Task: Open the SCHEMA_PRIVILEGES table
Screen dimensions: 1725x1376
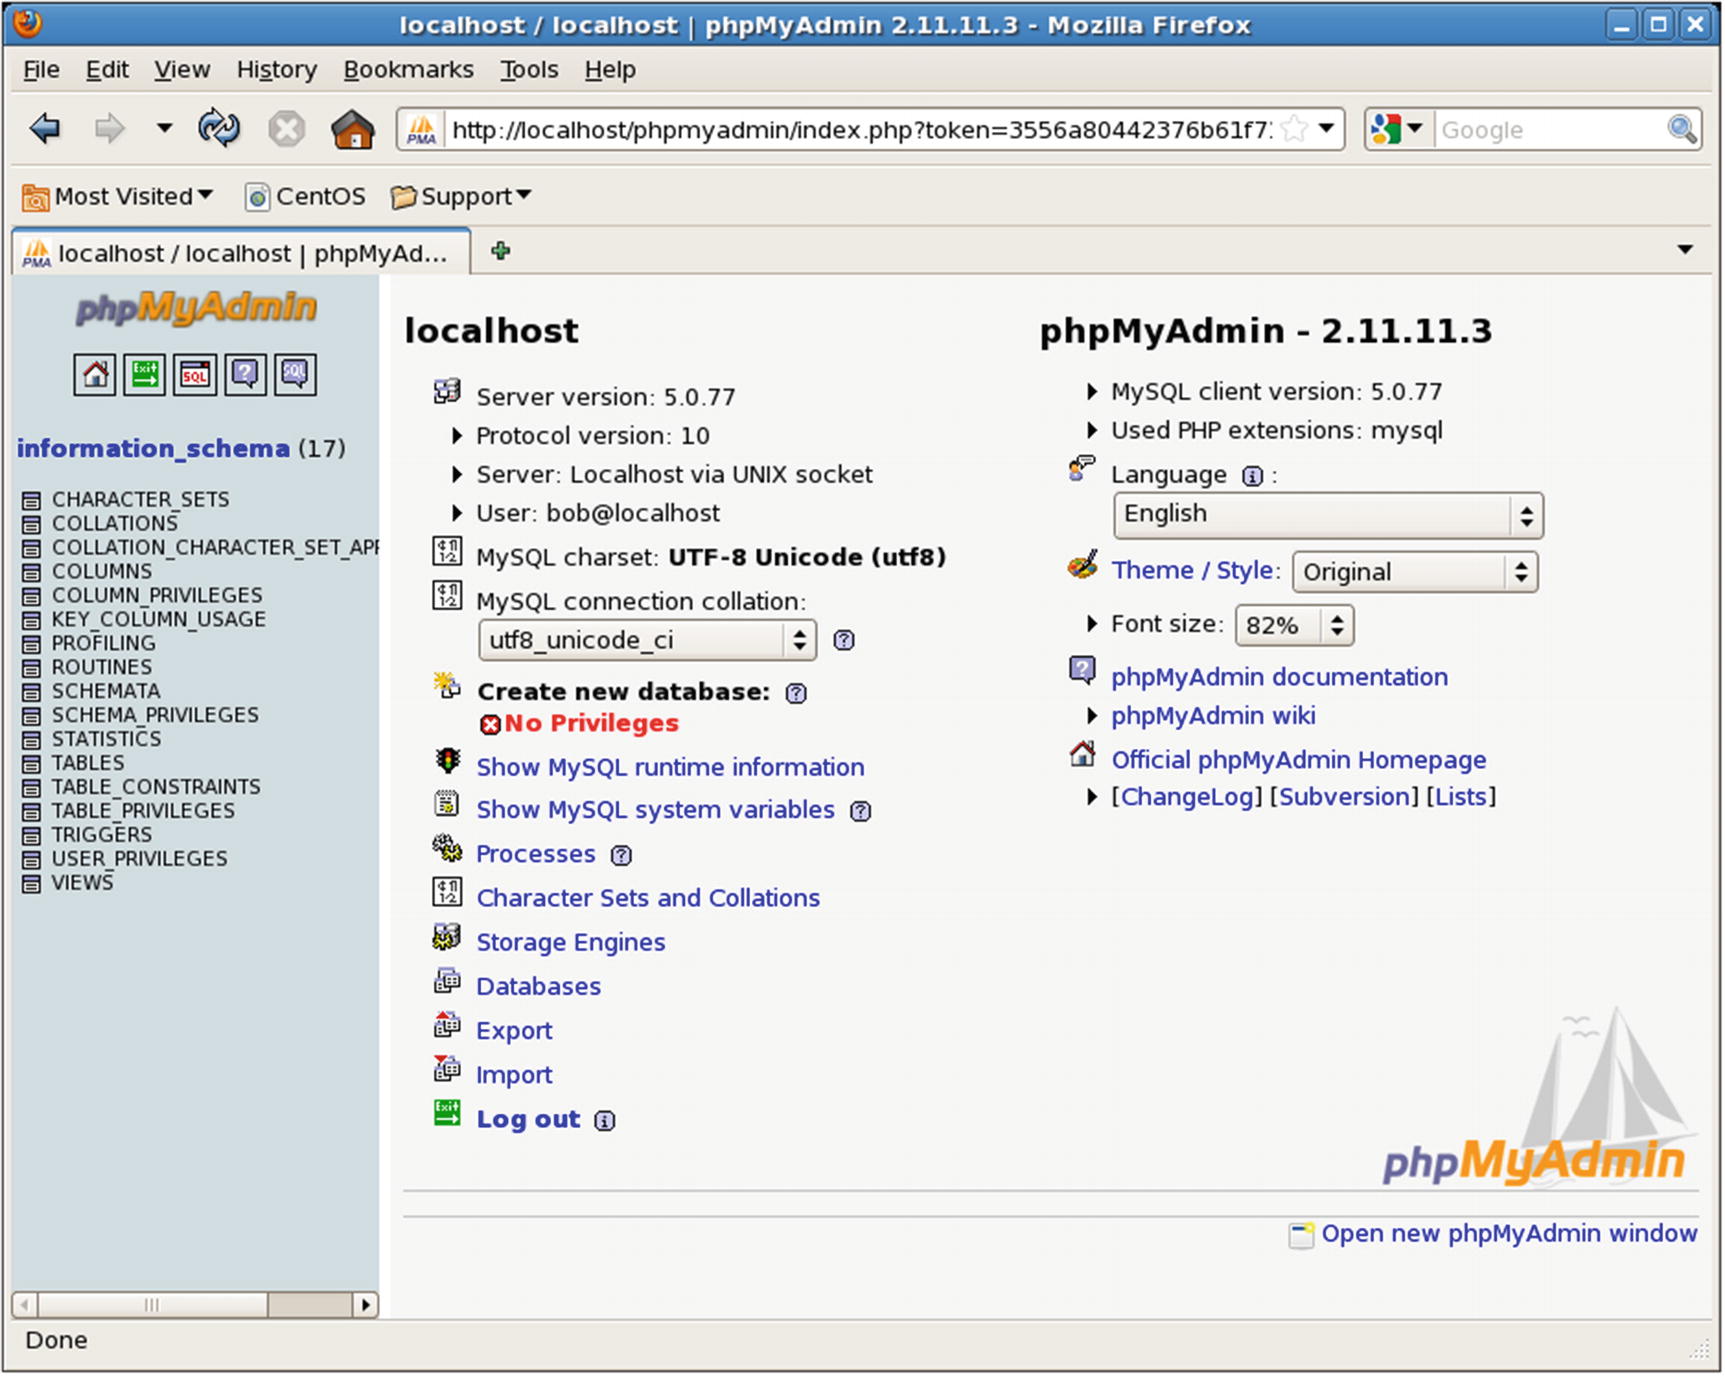Action: point(155,716)
